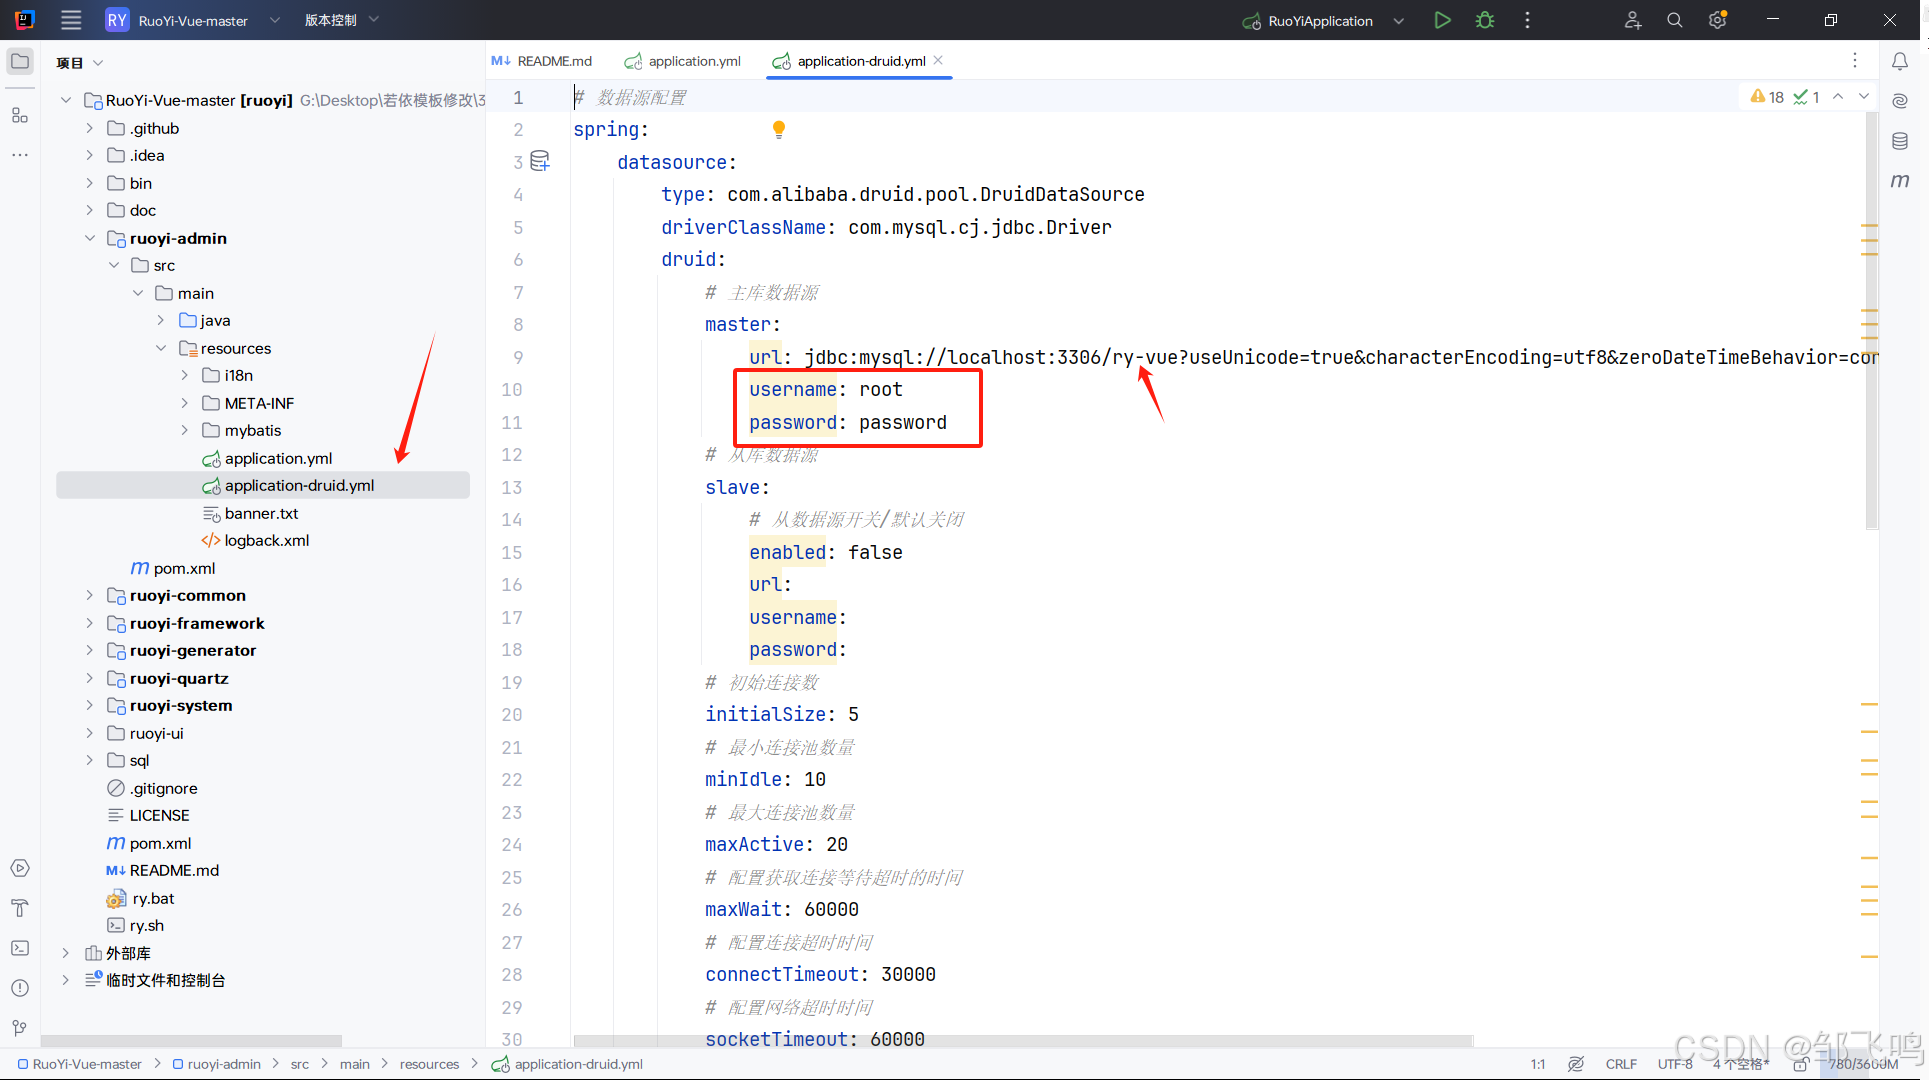Expand the 临时文件和控制台 node
Viewport: 1929px width, 1080px height.
(x=65, y=980)
